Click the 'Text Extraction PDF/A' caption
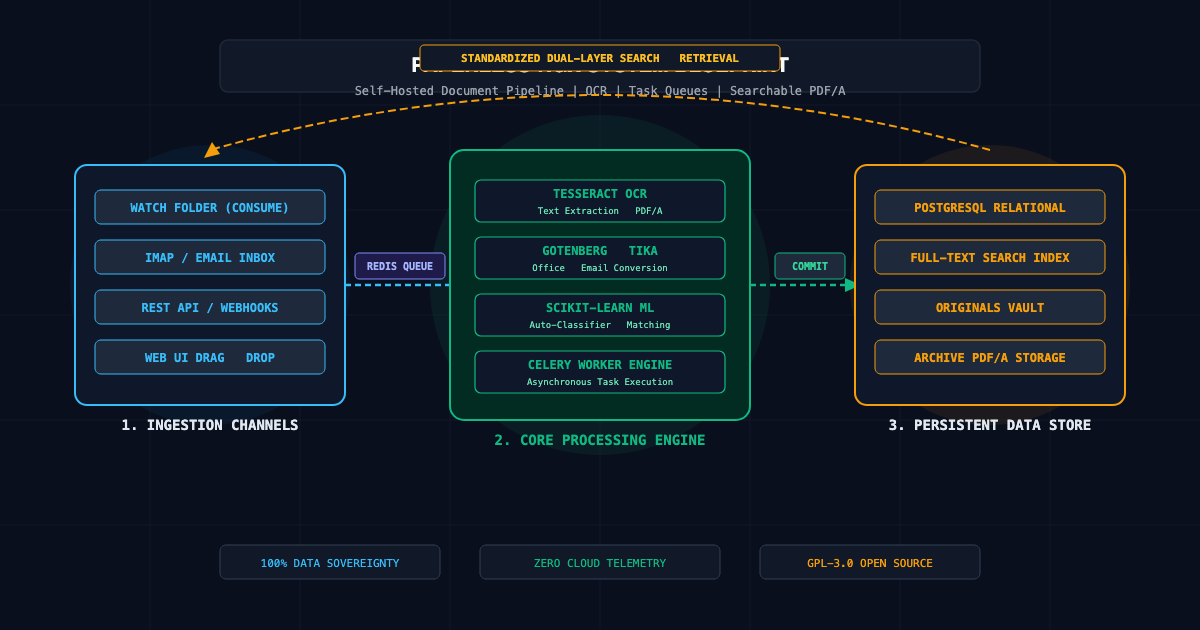 pos(600,211)
